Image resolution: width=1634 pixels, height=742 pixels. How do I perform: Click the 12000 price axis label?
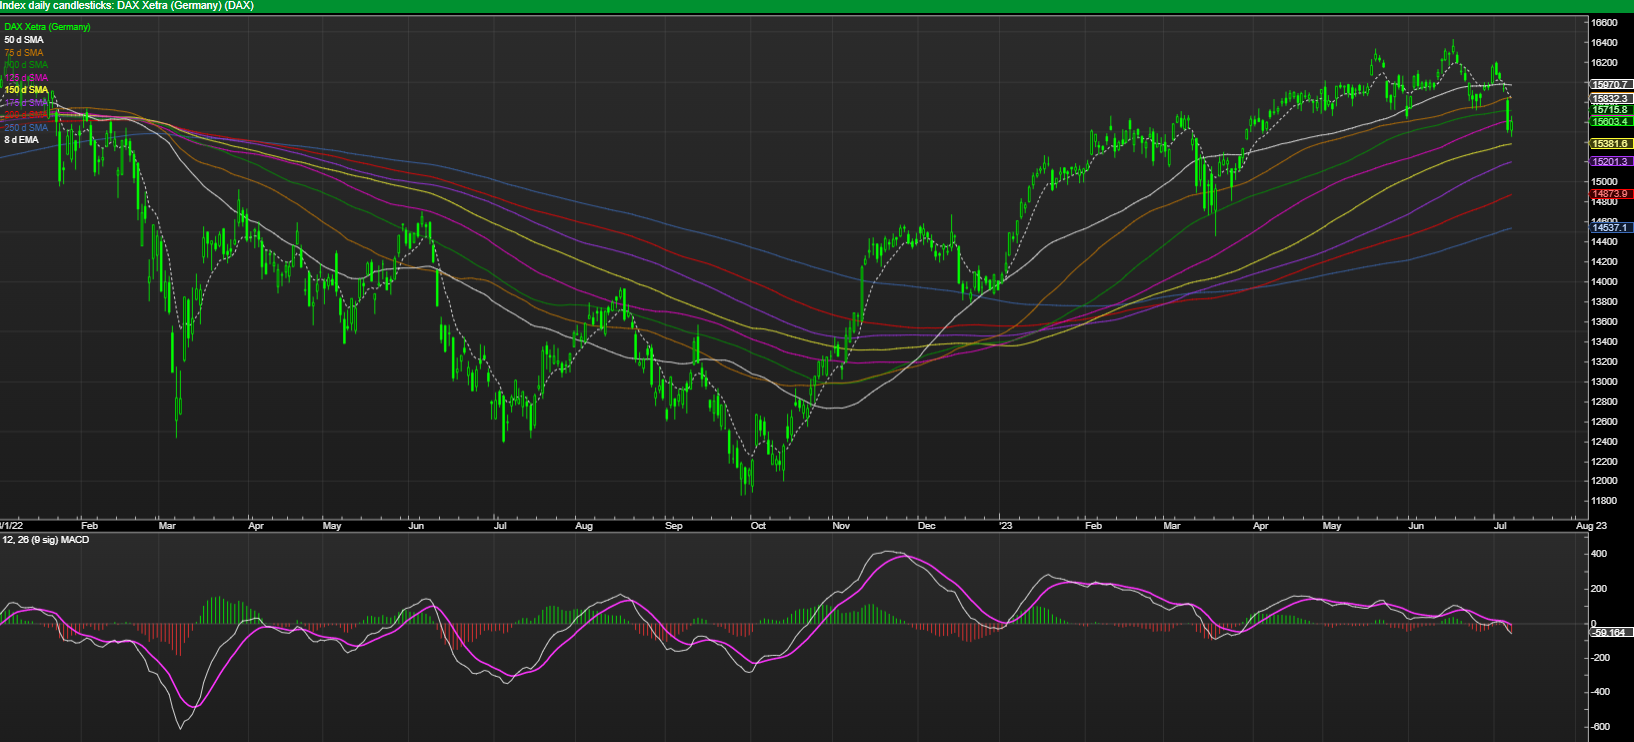click(1605, 481)
